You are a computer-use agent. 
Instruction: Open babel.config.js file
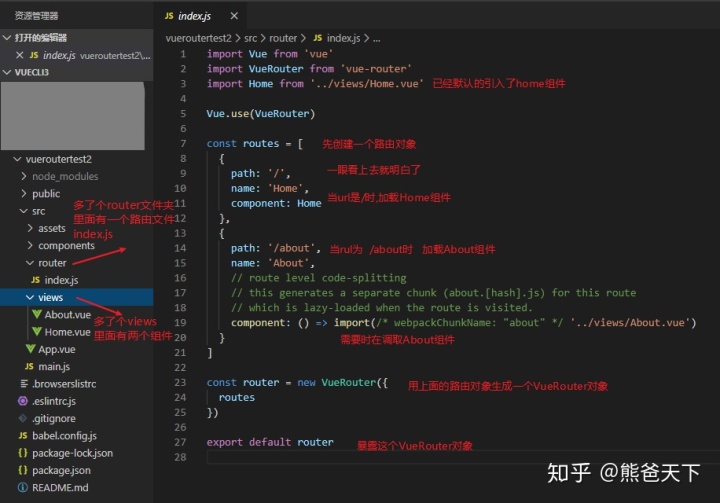pos(64,435)
